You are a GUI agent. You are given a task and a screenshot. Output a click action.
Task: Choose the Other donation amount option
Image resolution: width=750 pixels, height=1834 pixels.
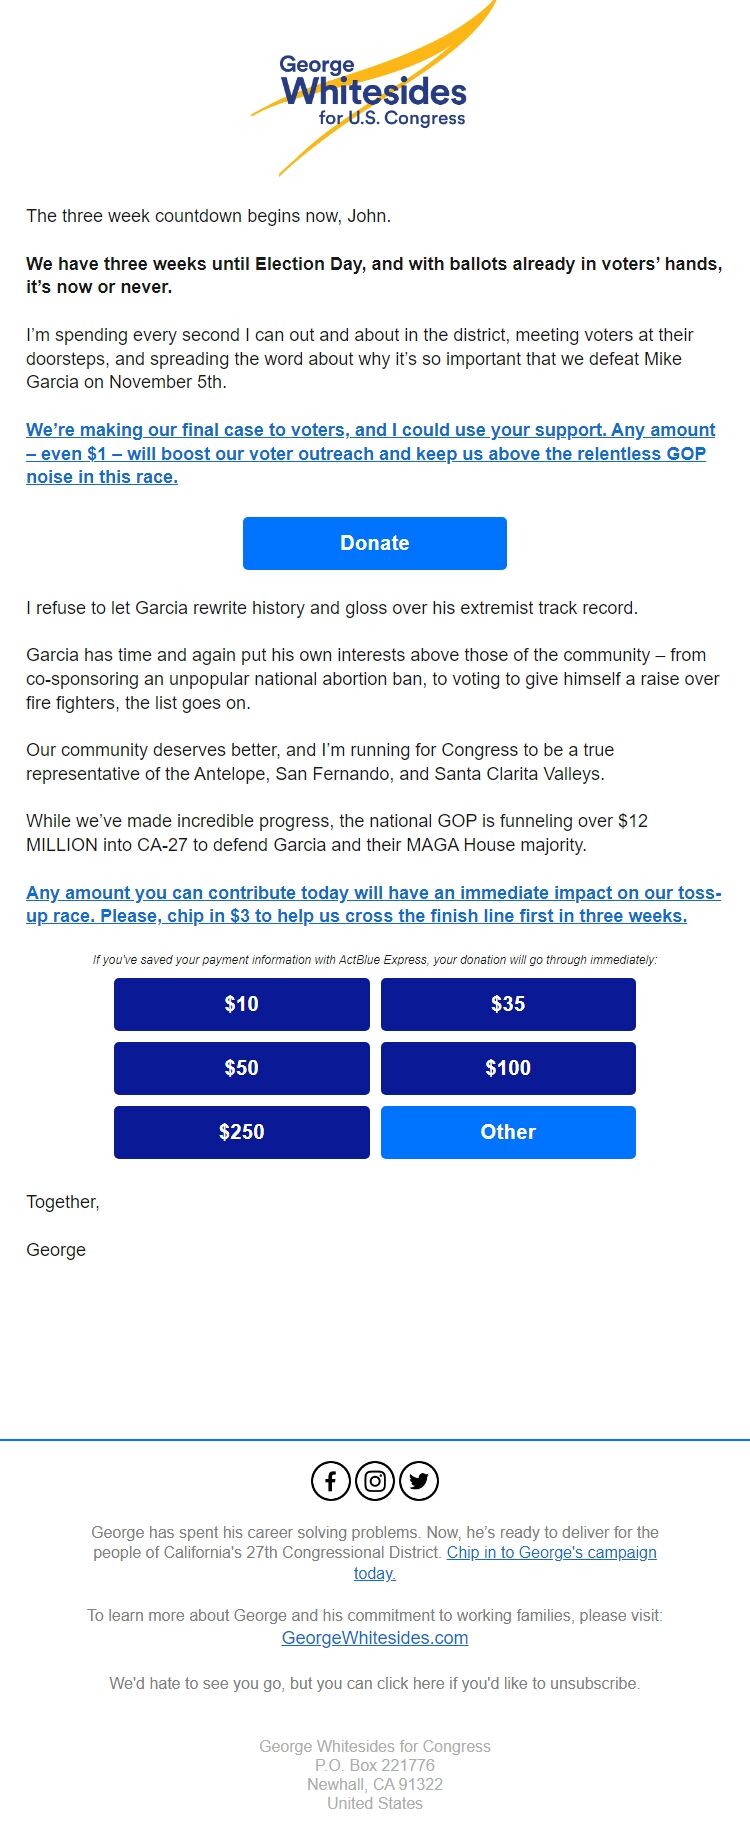pyautogui.click(x=508, y=1132)
